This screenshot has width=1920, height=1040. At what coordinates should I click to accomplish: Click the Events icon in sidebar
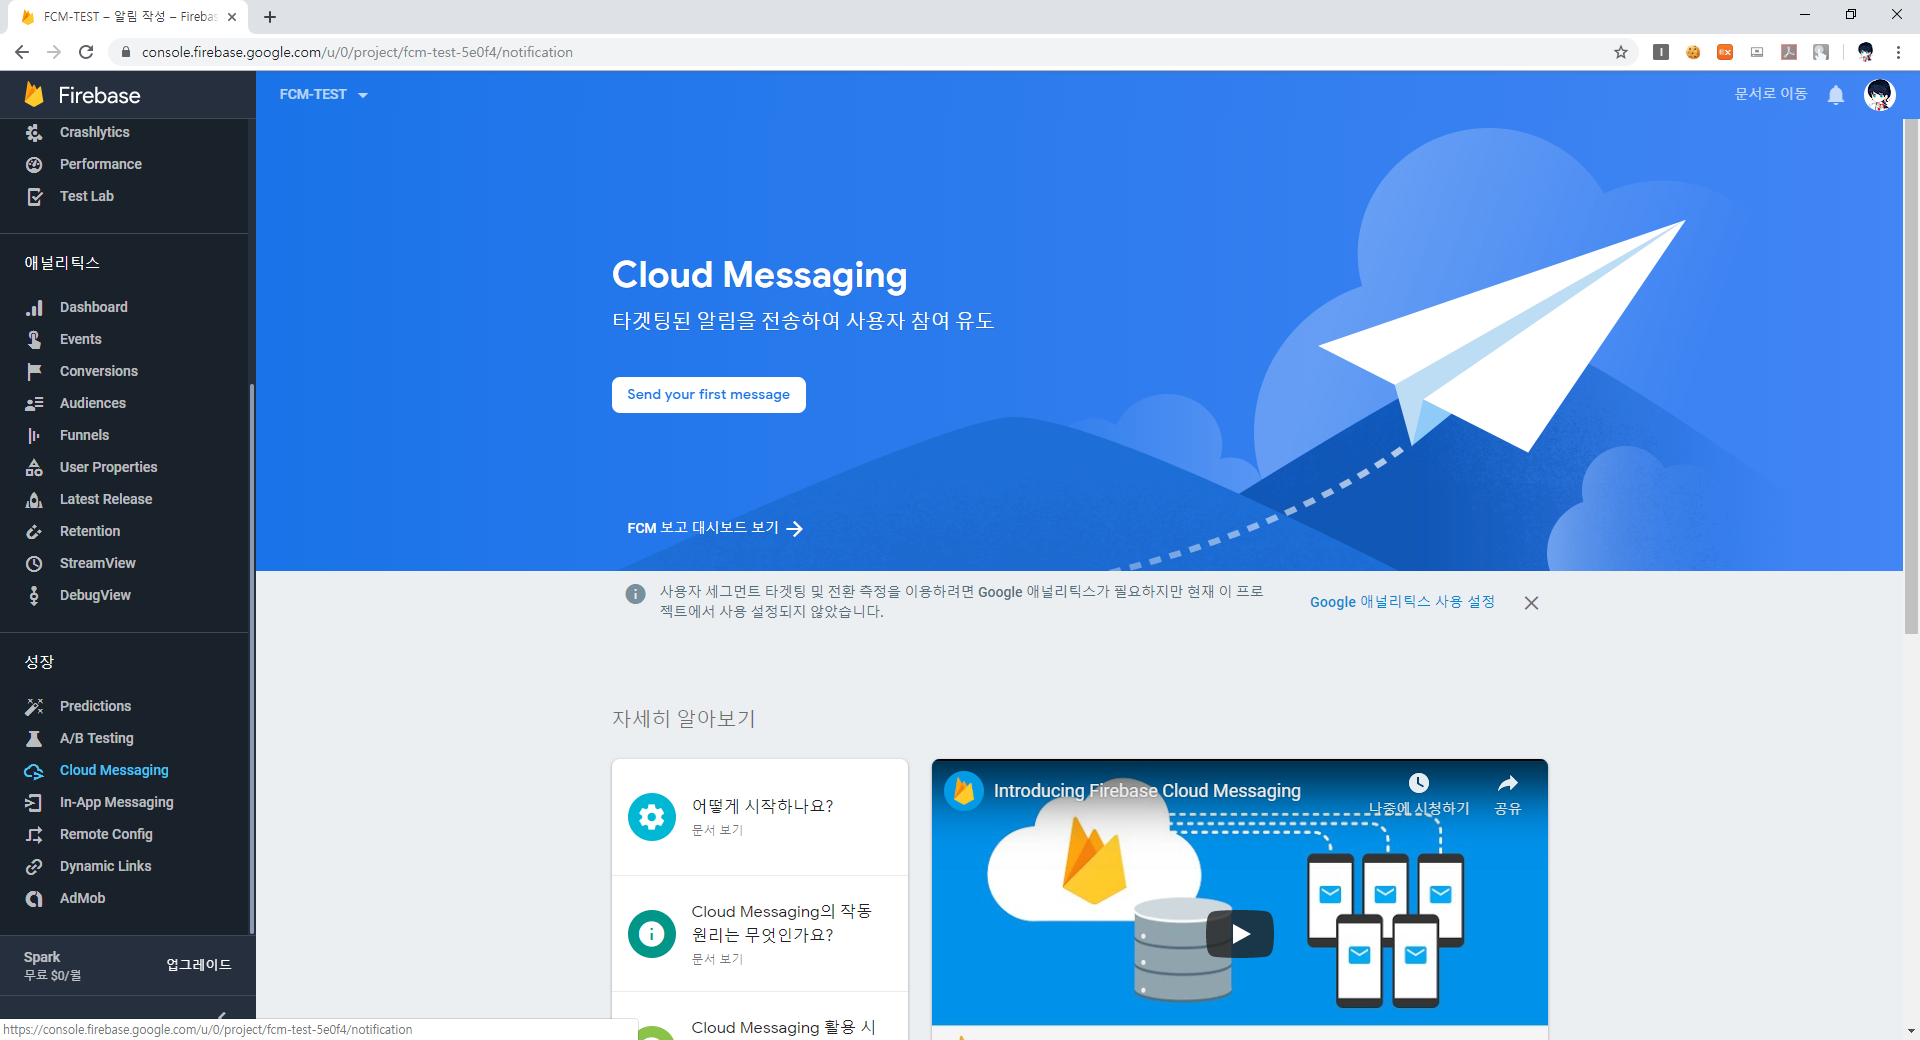pos(34,339)
